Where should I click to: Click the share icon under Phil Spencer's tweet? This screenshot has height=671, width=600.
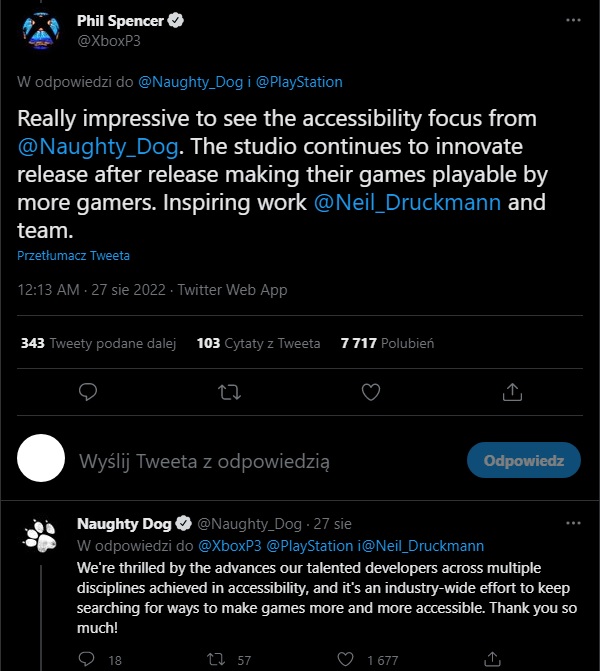click(511, 390)
